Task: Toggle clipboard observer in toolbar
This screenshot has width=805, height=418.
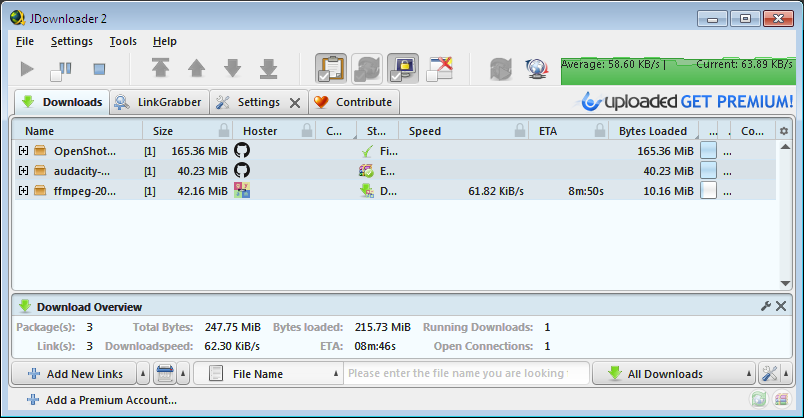Action: pyautogui.click(x=331, y=68)
